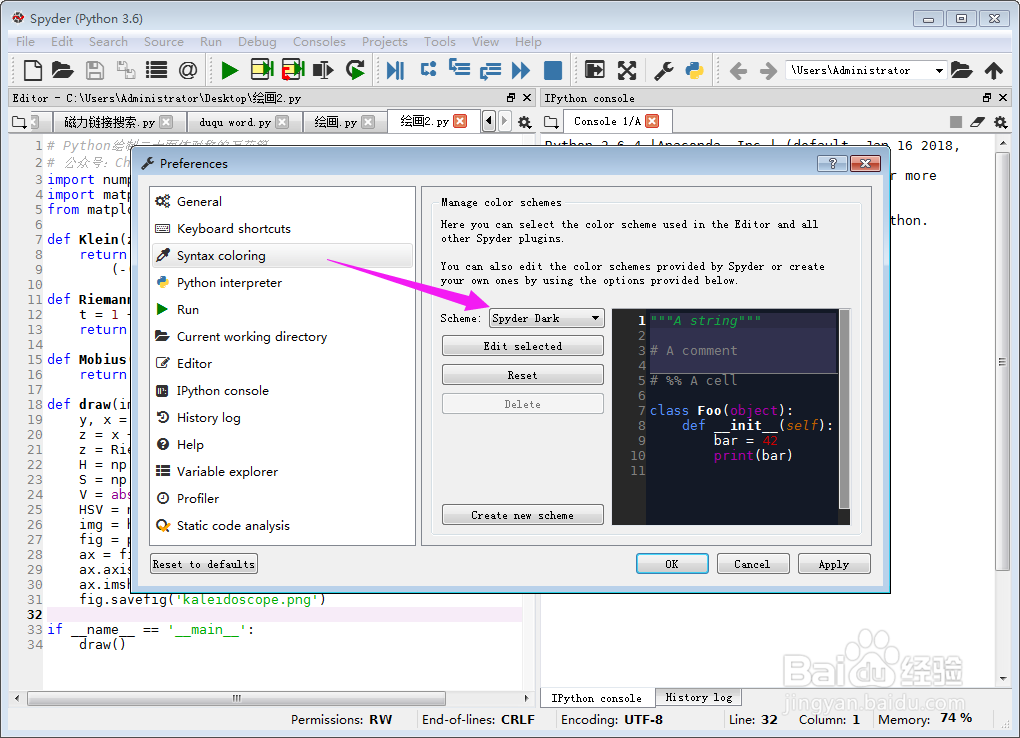Screen dimensions: 1020x738
Task: Close the 绘画2.py tab
Action: [460, 121]
